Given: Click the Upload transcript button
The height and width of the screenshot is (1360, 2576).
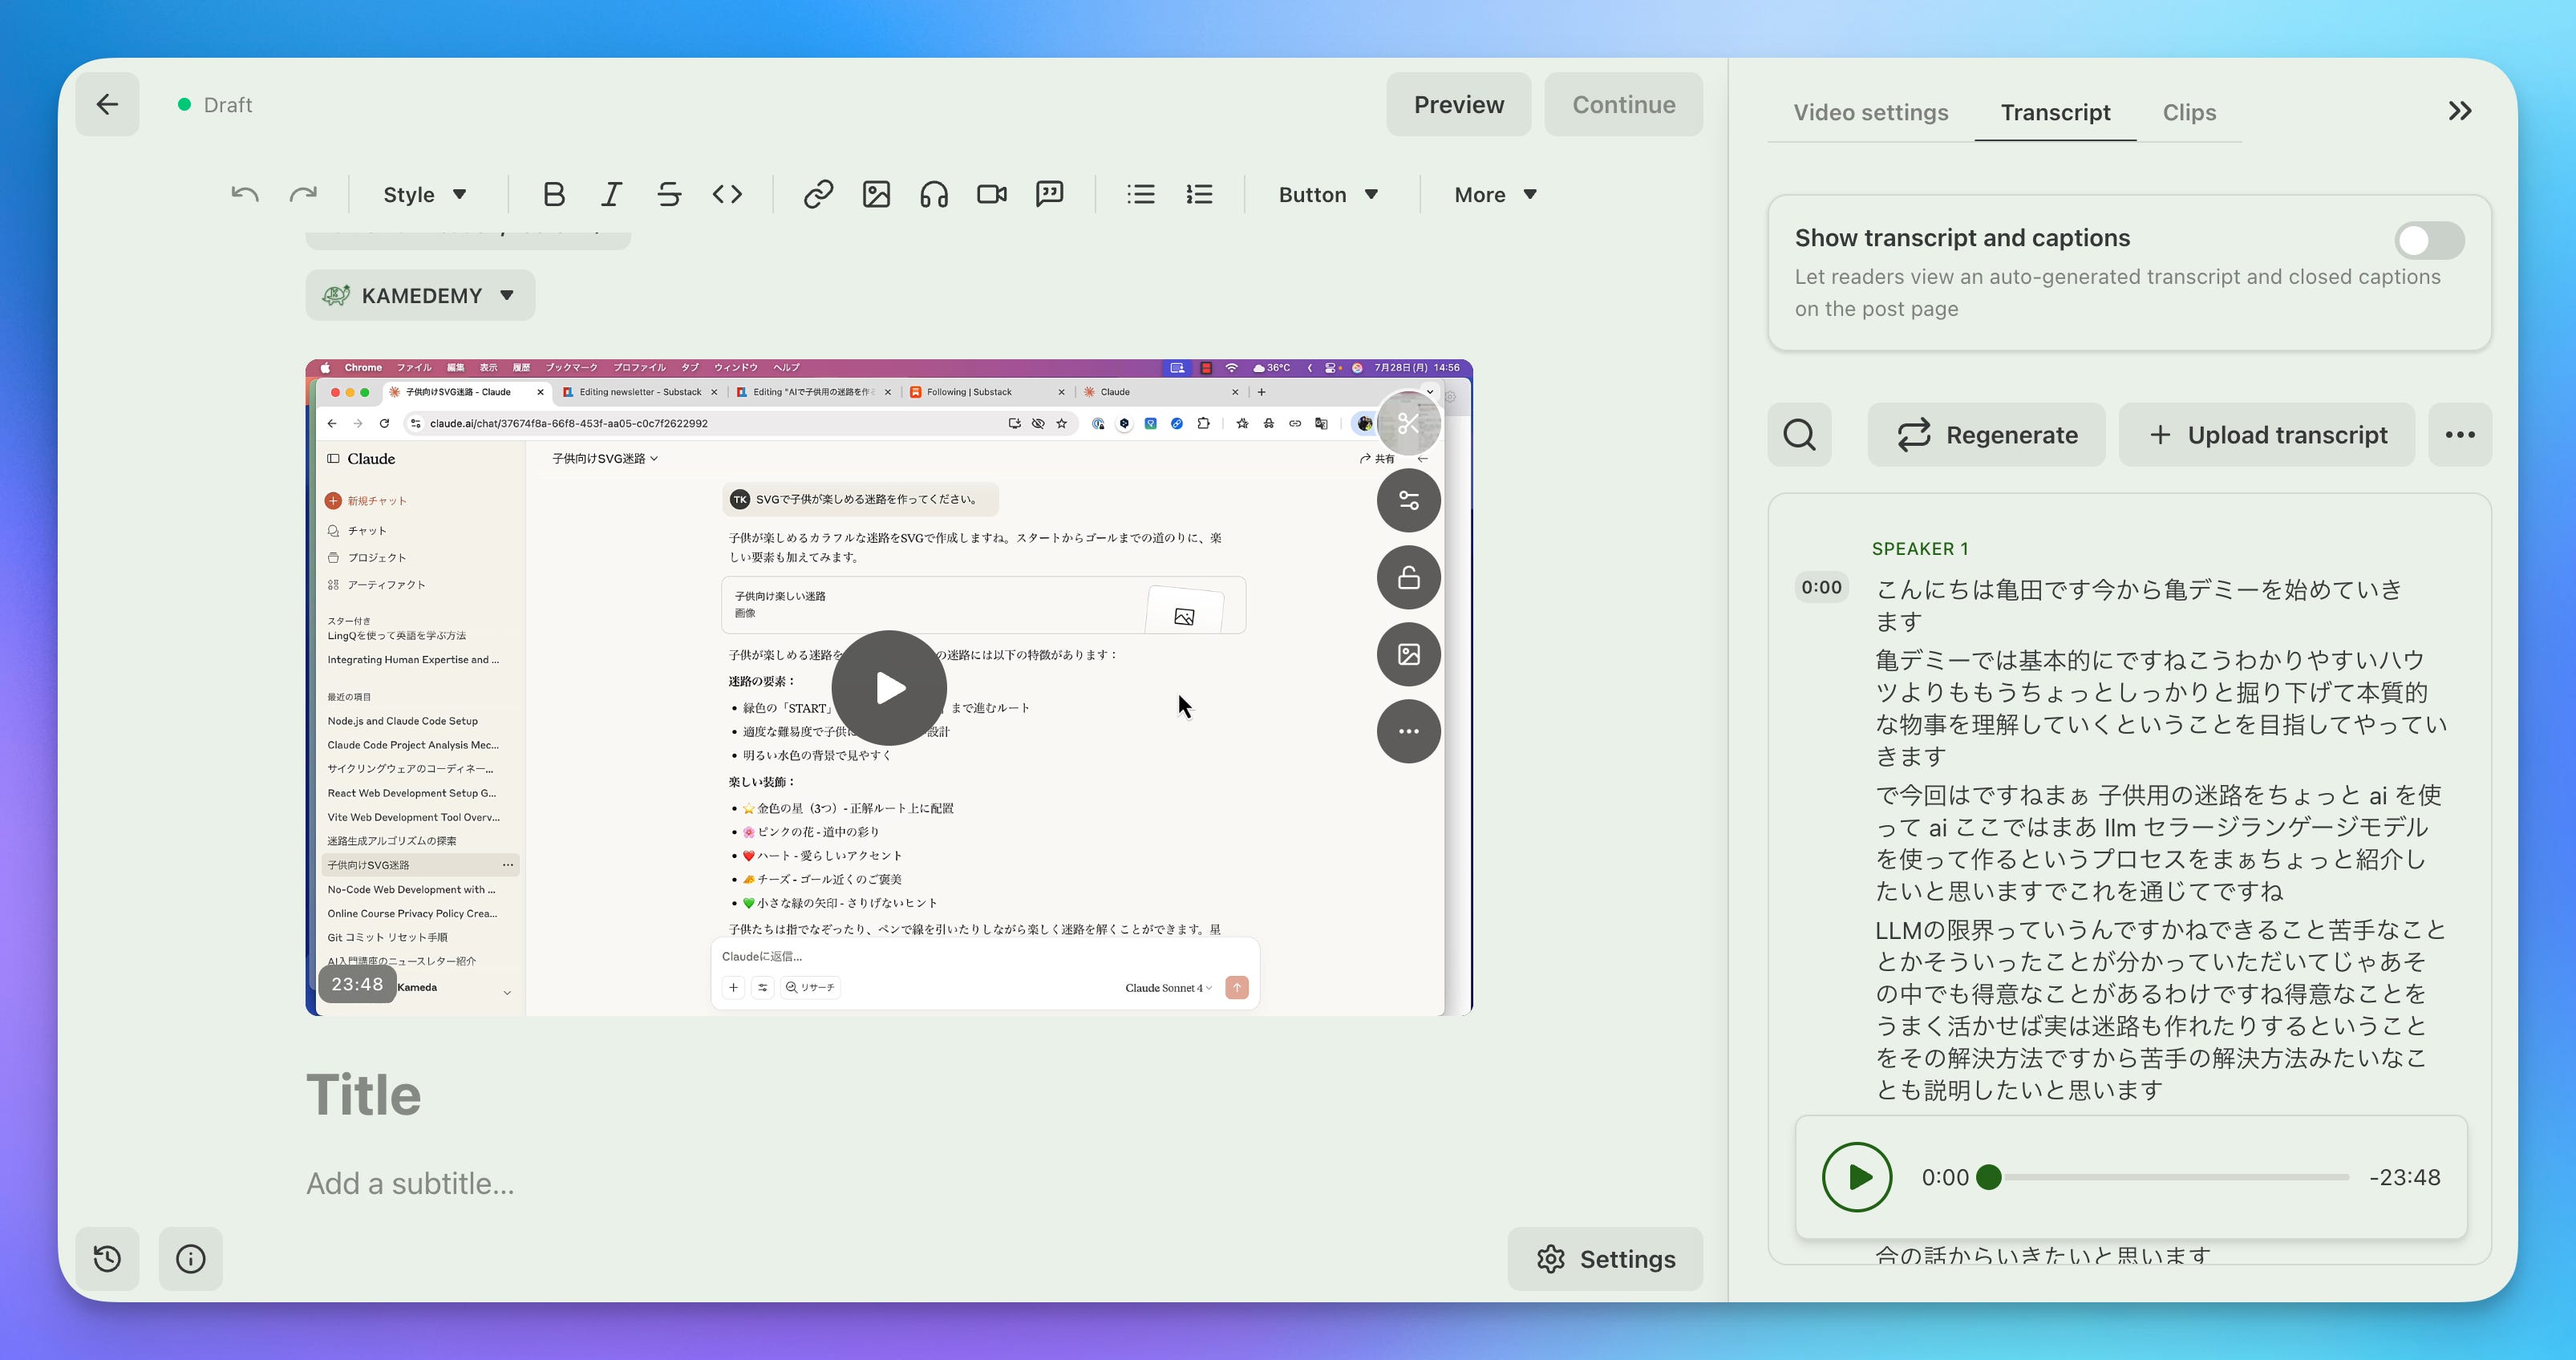Looking at the screenshot, I should point(2267,435).
